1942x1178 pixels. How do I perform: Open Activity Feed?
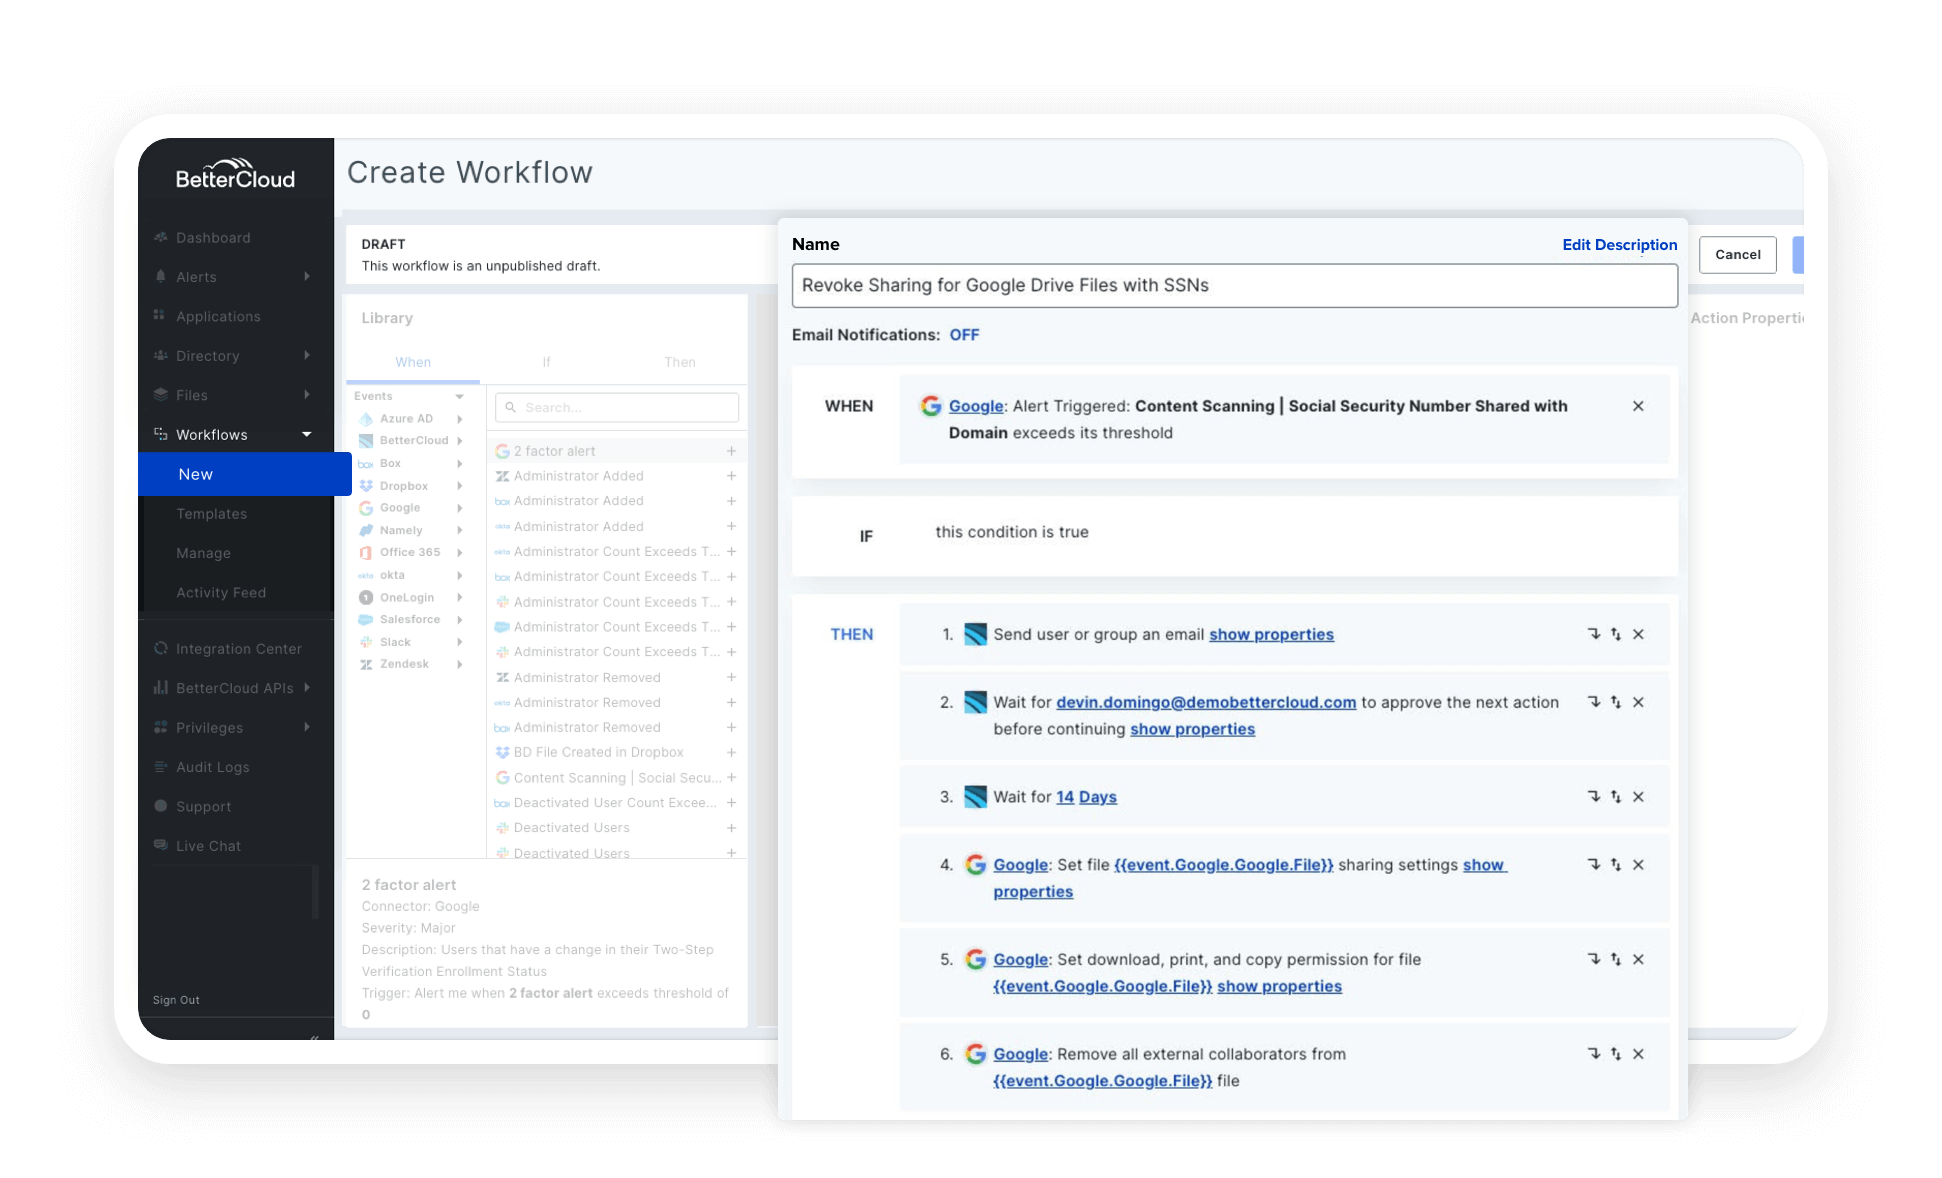(221, 592)
